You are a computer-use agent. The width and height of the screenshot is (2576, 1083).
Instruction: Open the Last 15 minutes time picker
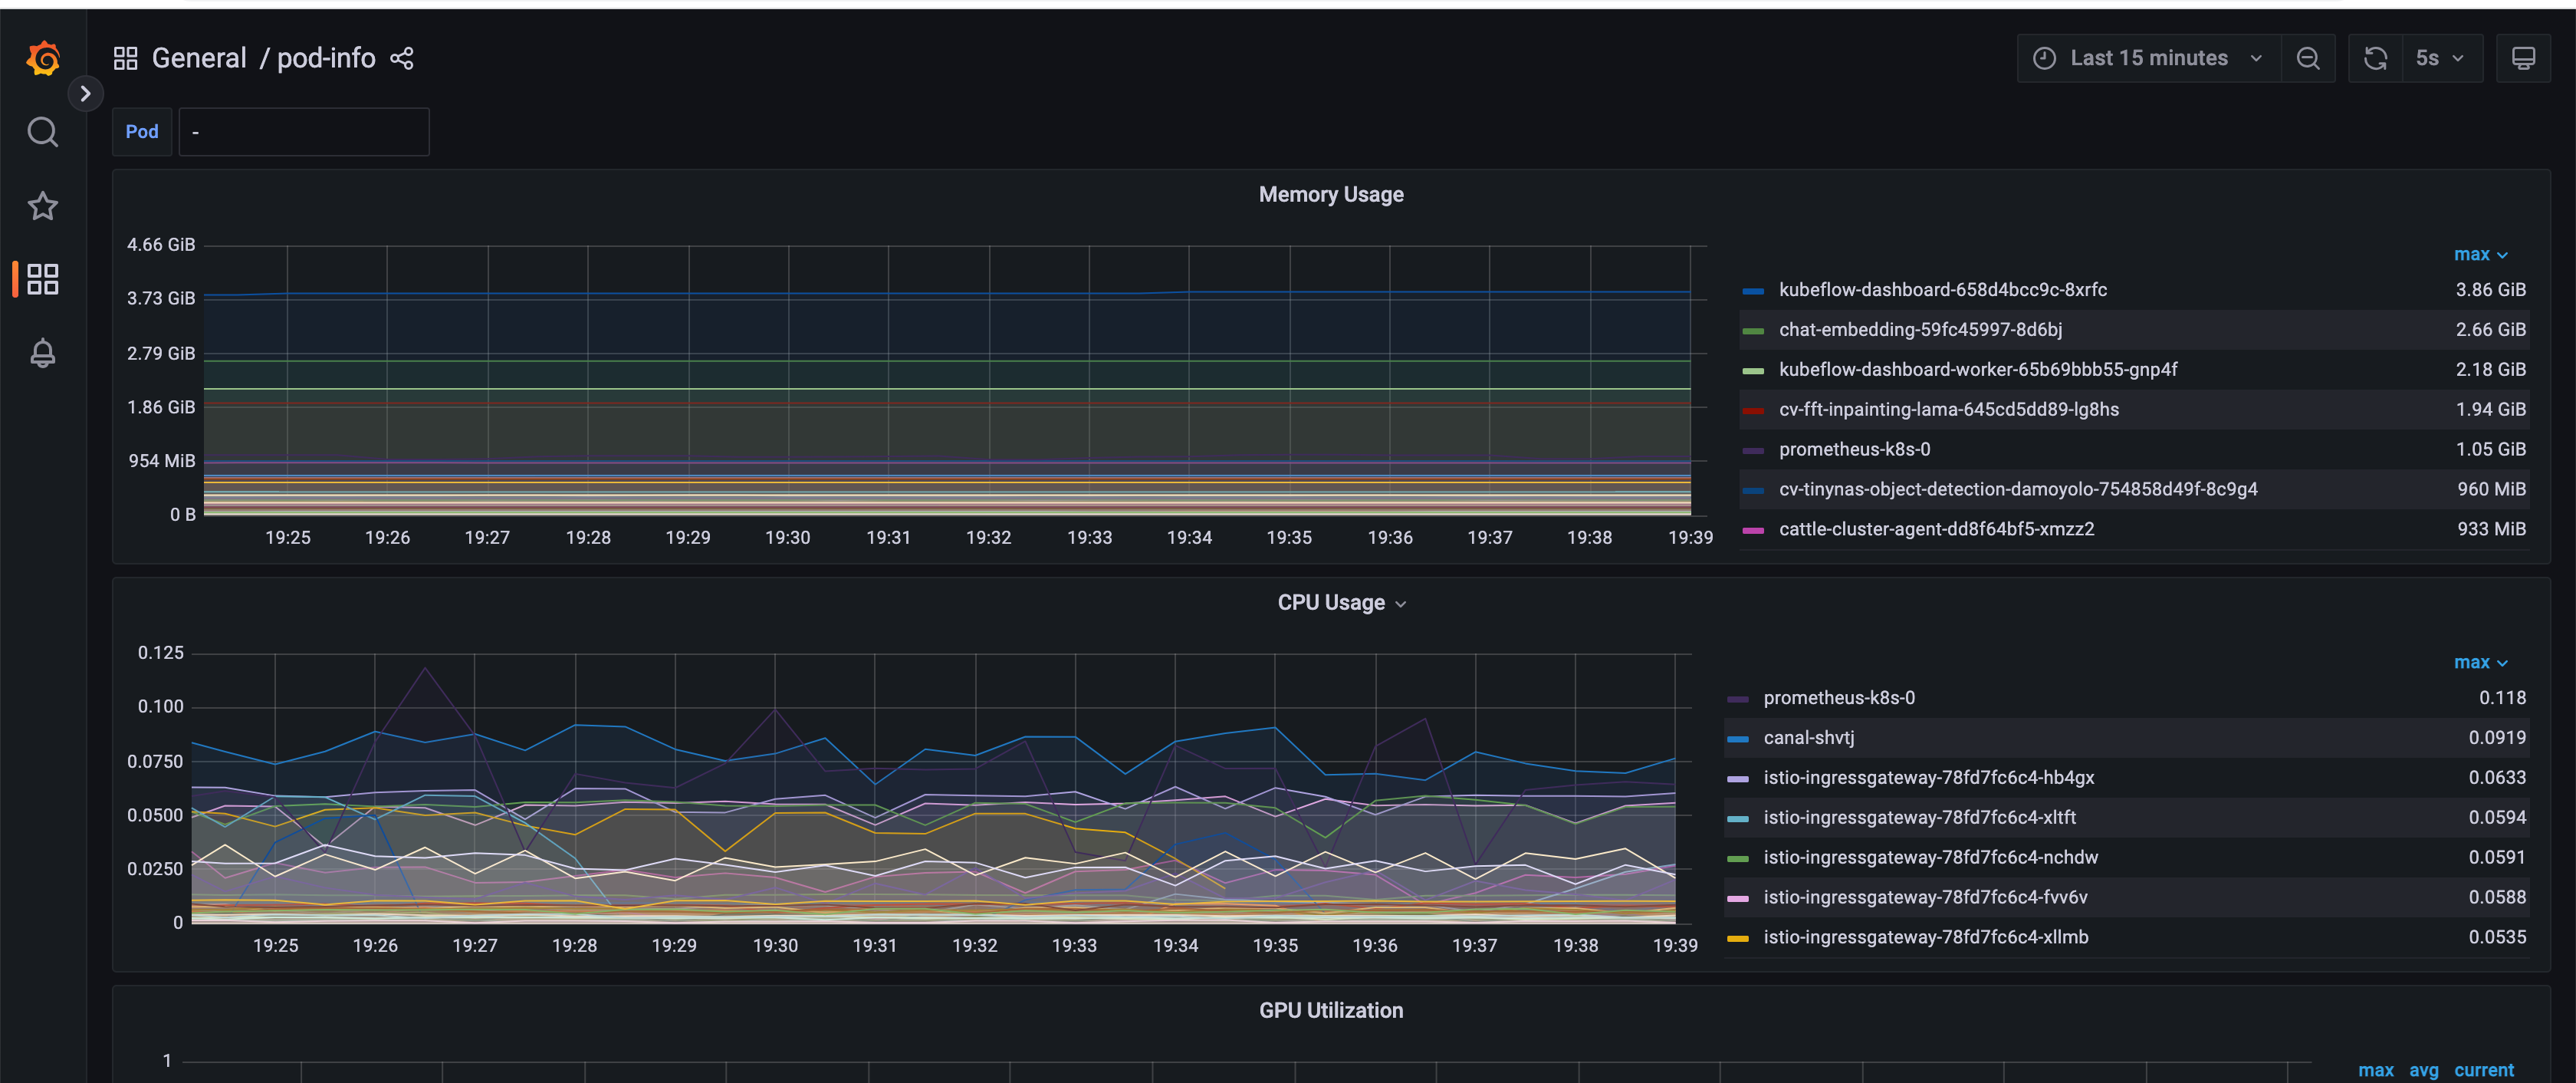pos(2148,59)
